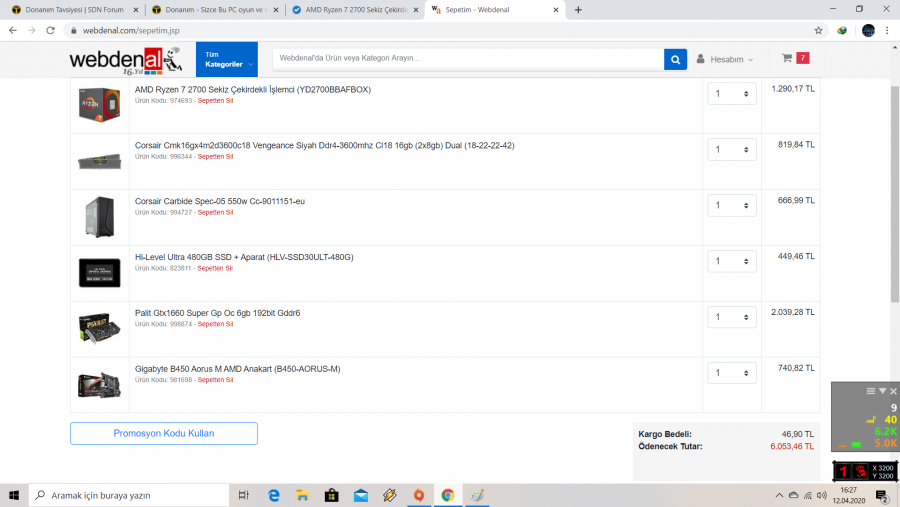Remove Hi-Level Ultra SSD via Sepetten Sil
This screenshot has height=507, width=900.
(x=215, y=268)
